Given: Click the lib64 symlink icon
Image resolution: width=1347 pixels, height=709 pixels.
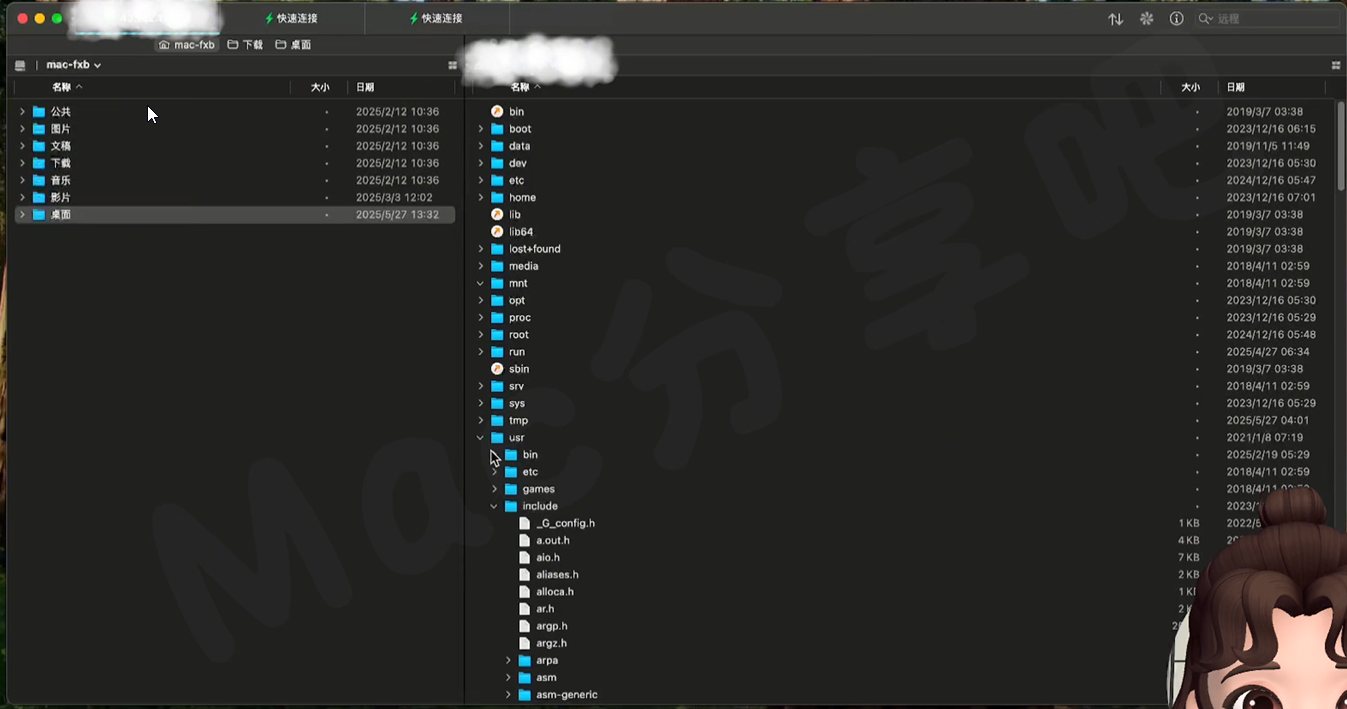Looking at the screenshot, I should pos(497,232).
